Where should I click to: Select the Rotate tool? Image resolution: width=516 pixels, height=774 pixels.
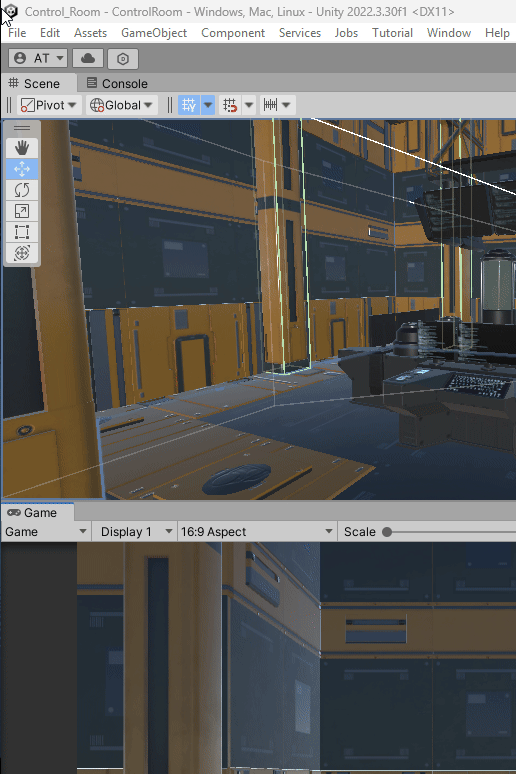click(22, 190)
